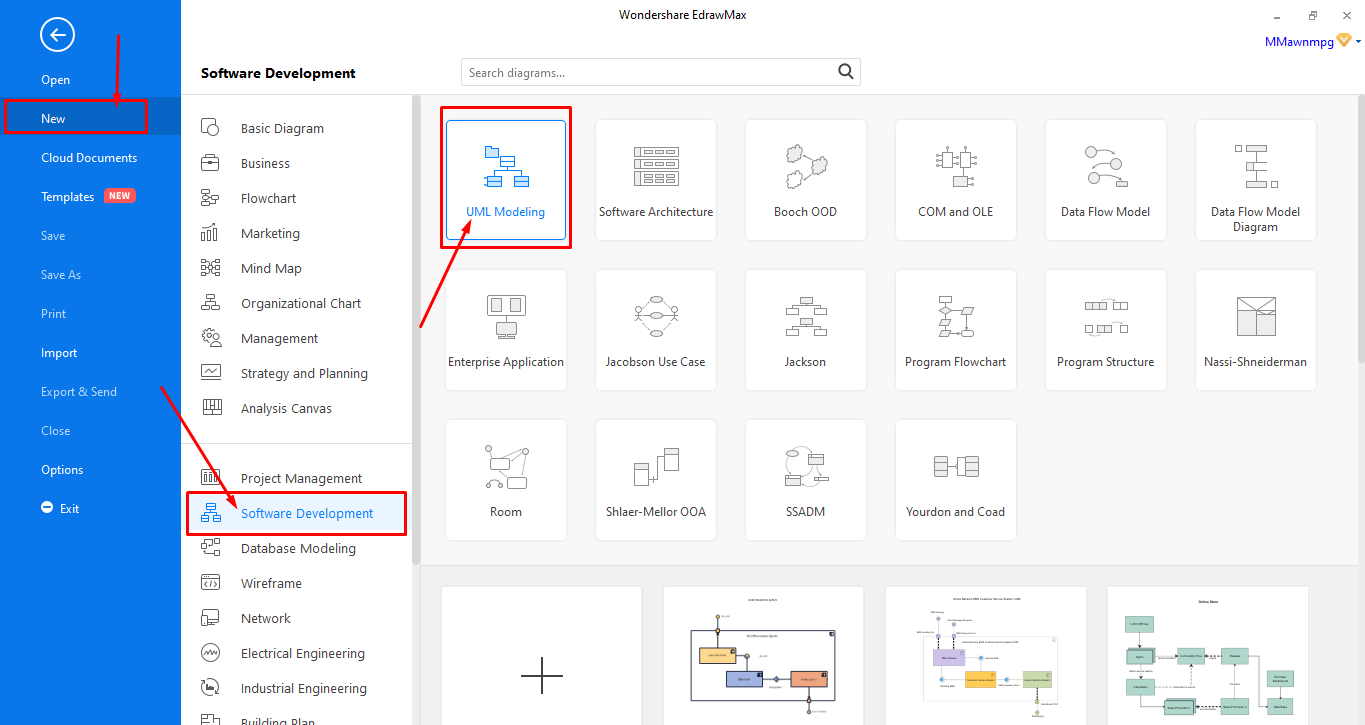Click the Organizational Chart category icon
The height and width of the screenshot is (725, 1365).
[x=210, y=303]
